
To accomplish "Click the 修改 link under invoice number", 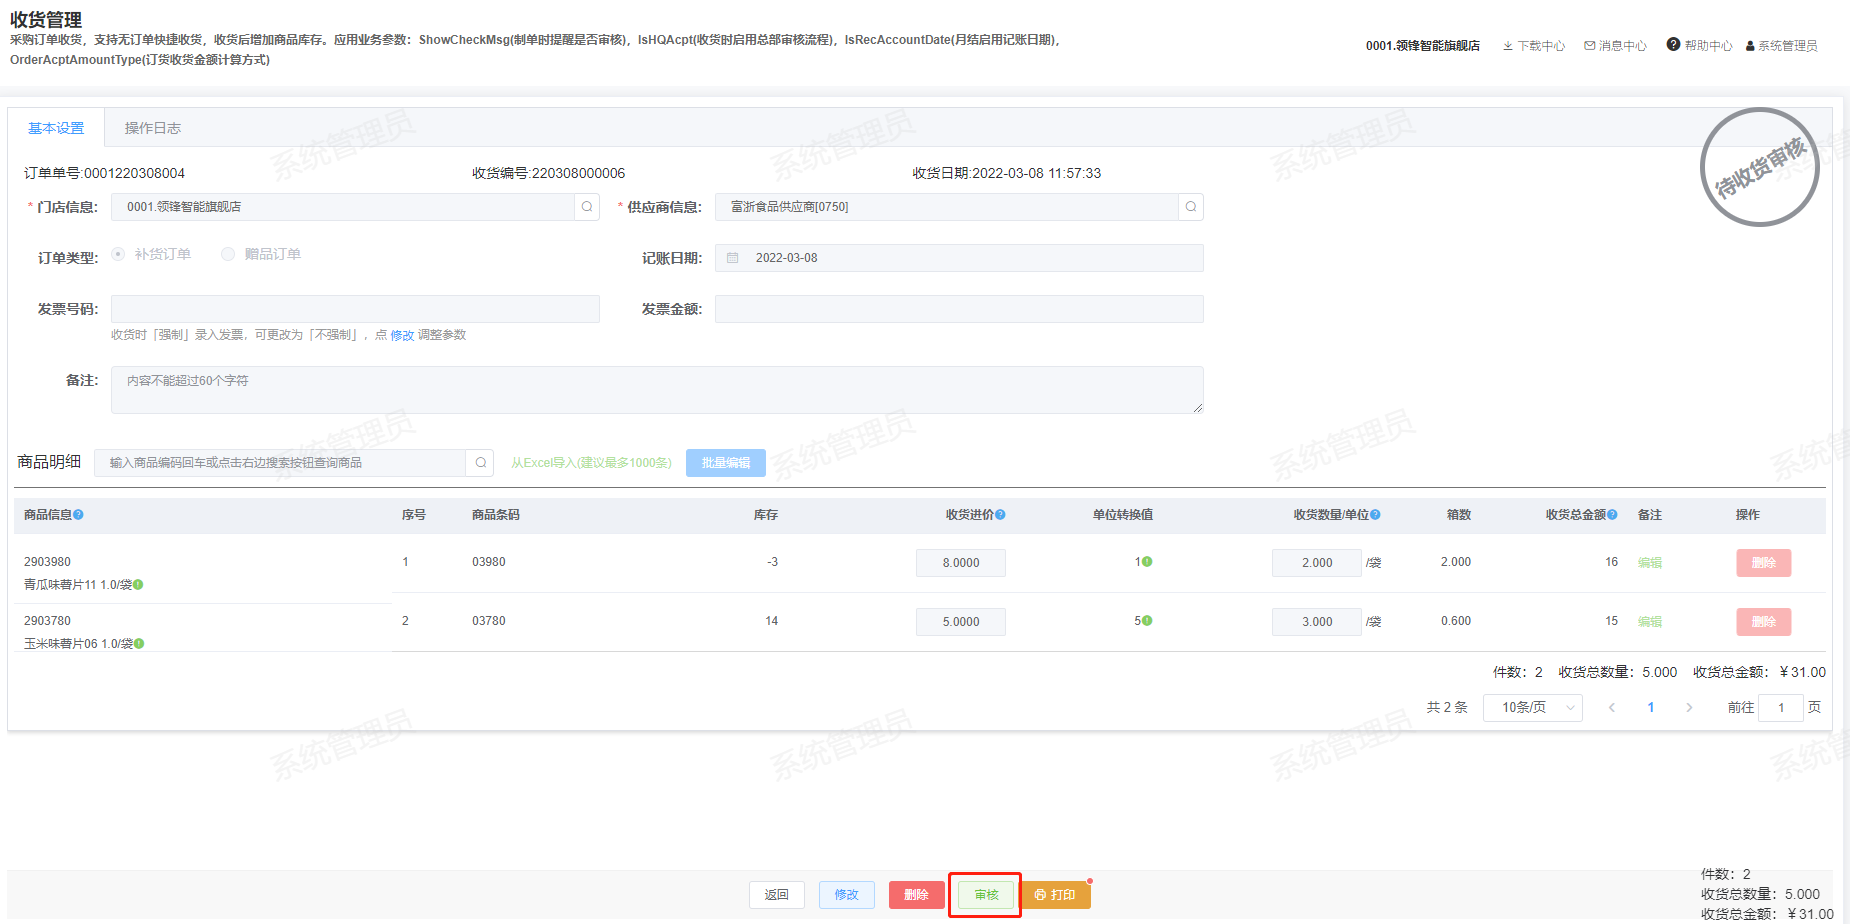I will click(402, 336).
